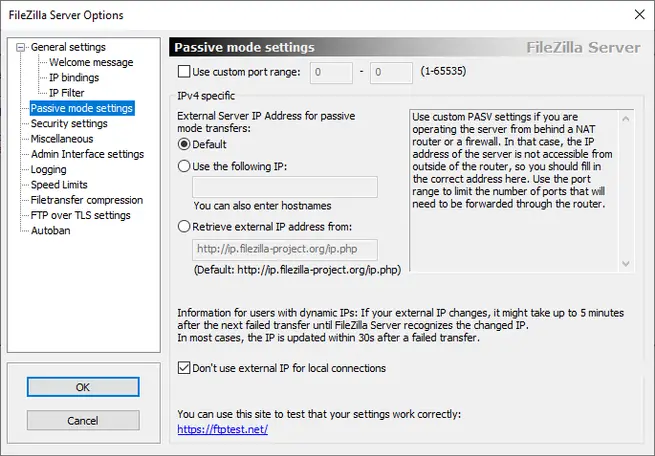Open the ftptest.net link
The height and width of the screenshot is (456, 655).
pos(222,429)
